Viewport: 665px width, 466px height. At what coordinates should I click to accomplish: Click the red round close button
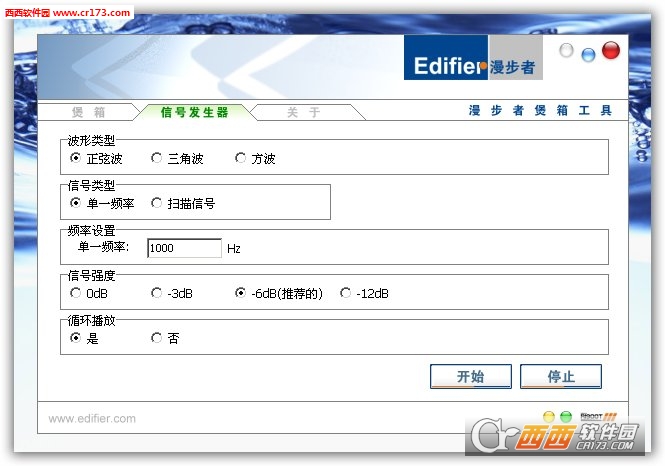point(611,50)
